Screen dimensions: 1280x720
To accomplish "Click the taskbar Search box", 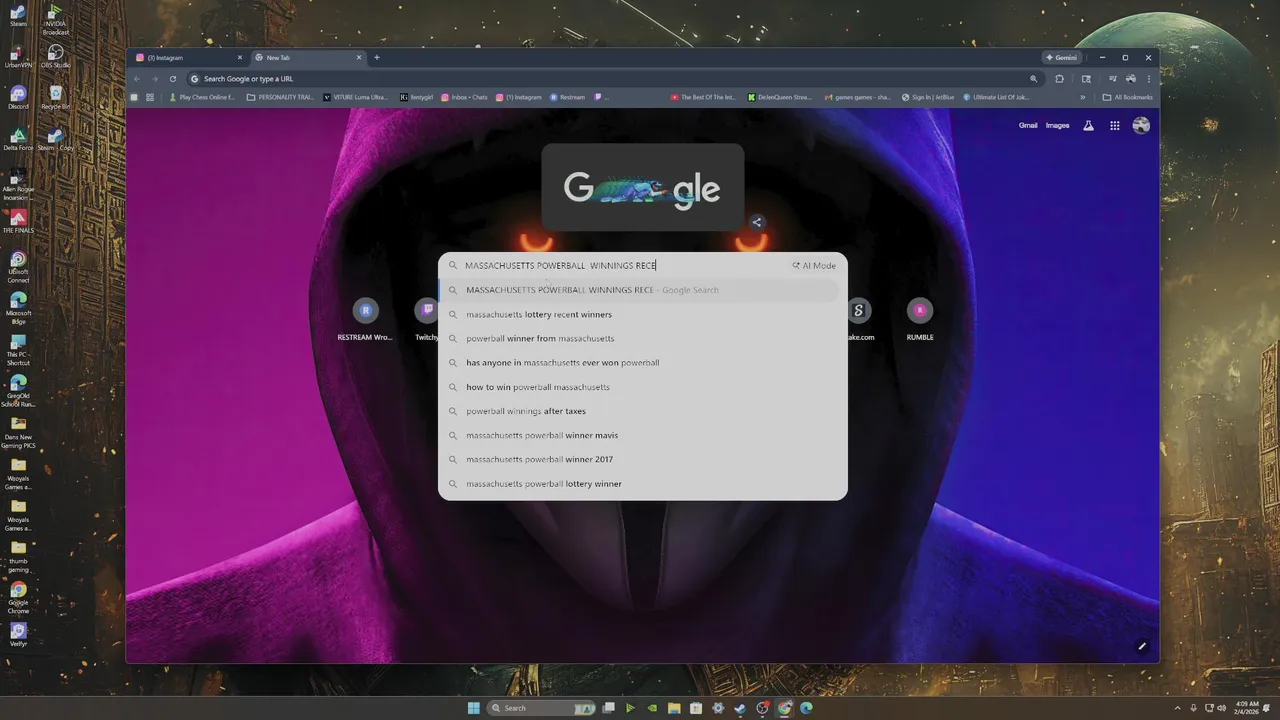I will 542,708.
